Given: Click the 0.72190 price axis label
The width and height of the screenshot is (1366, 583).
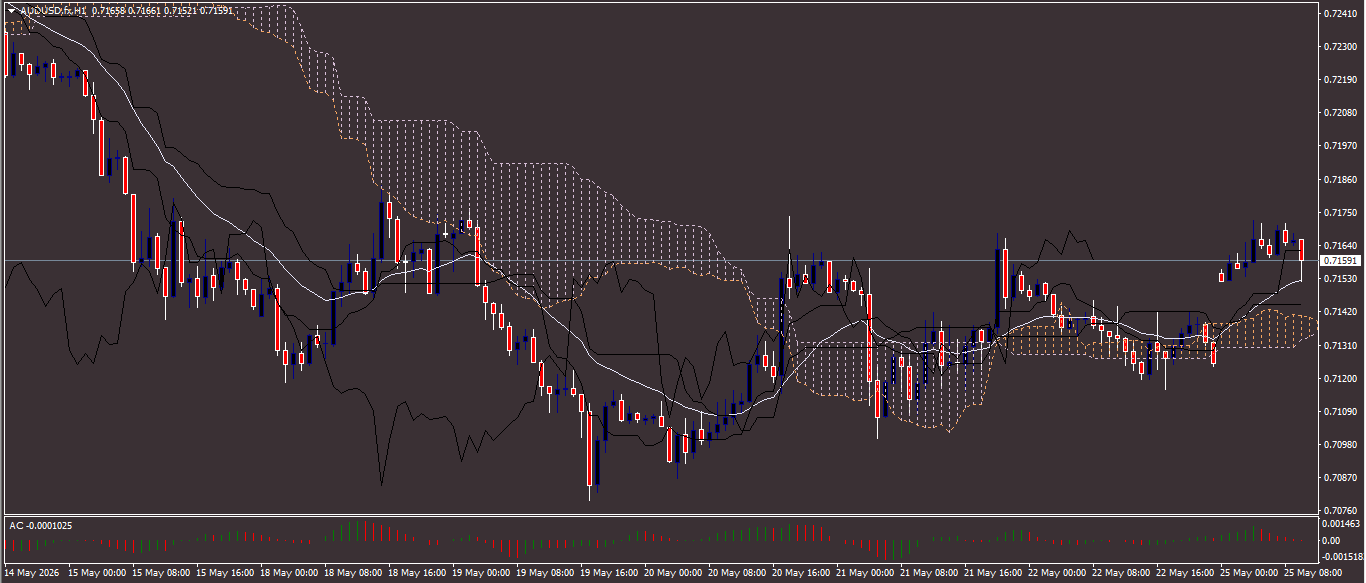Looking at the screenshot, I should (x=1338, y=80).
